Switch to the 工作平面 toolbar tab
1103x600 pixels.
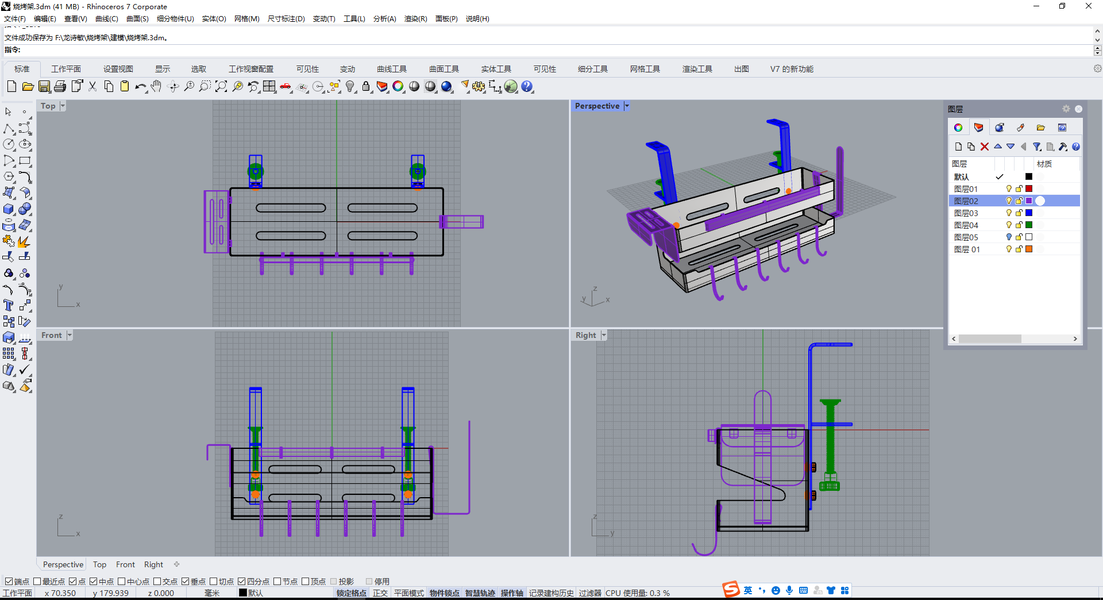pyautogui.click(x=66, y=69)
